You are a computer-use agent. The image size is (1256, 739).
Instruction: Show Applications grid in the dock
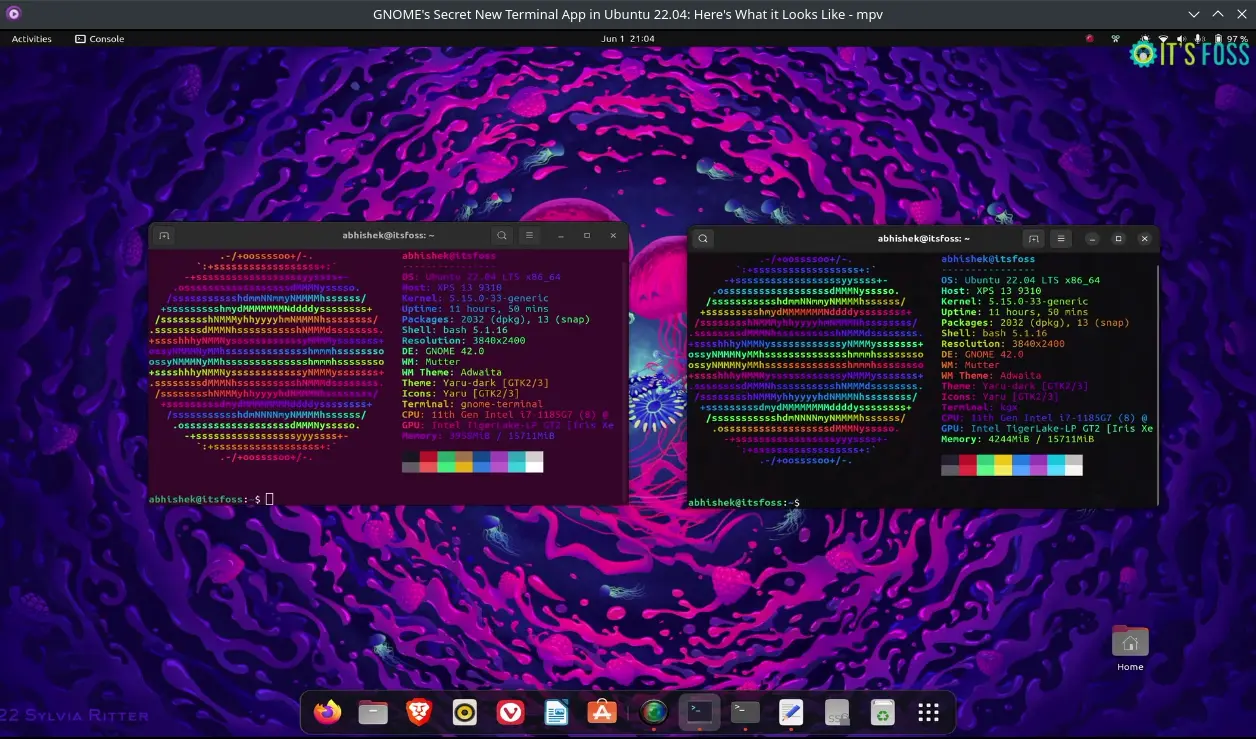[928, 712]
